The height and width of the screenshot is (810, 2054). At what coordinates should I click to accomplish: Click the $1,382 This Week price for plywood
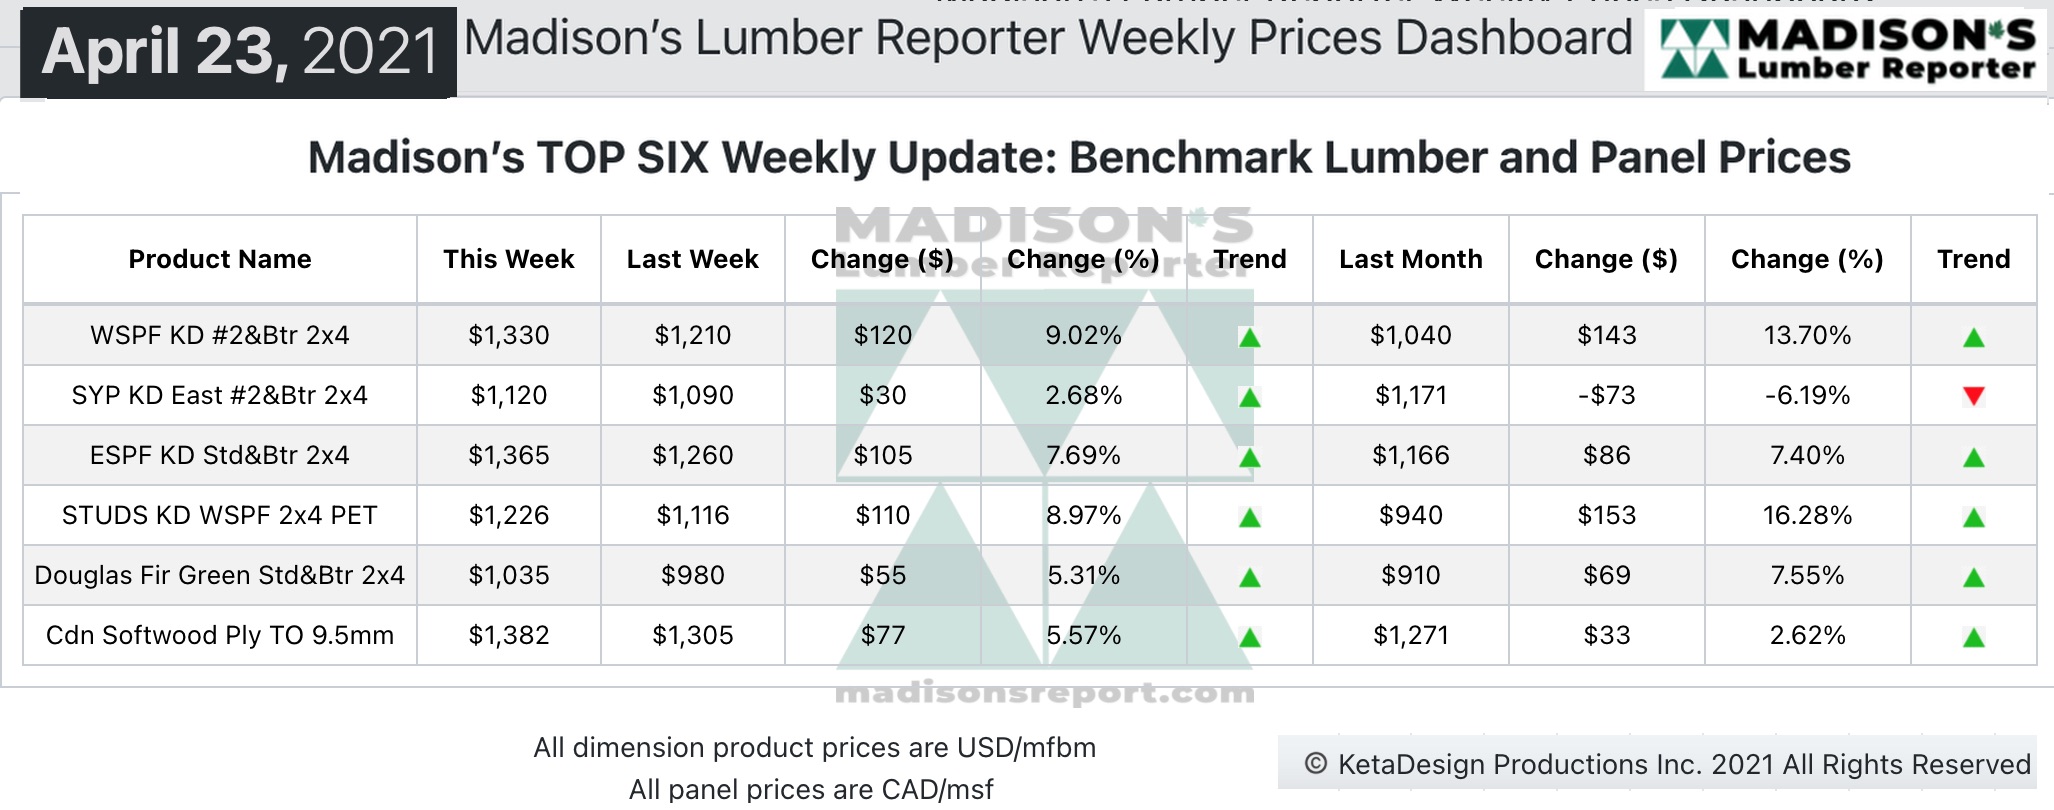click(509, 635)
